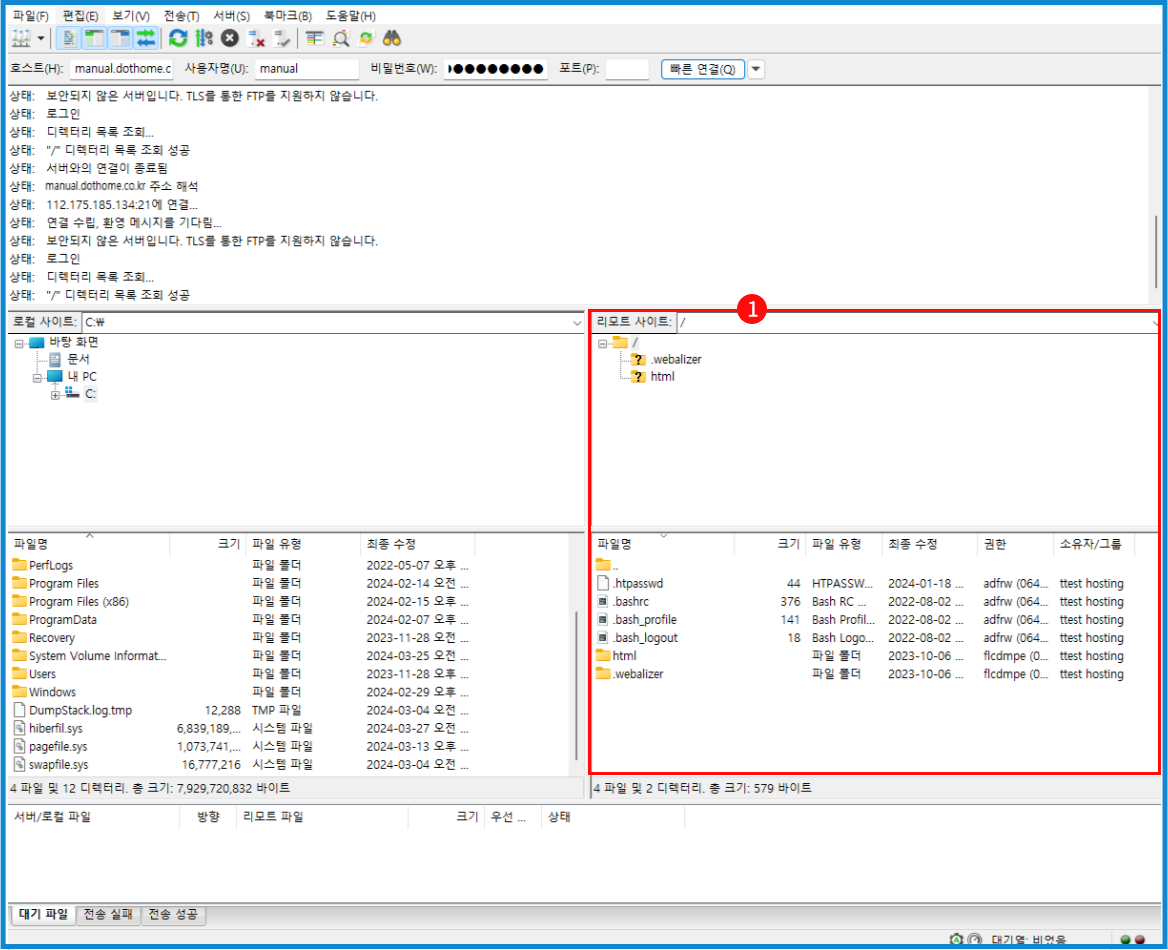Screen dimensions: 1168x950
Task: Toggle the transfer queue display
Action: pos(146,38)
